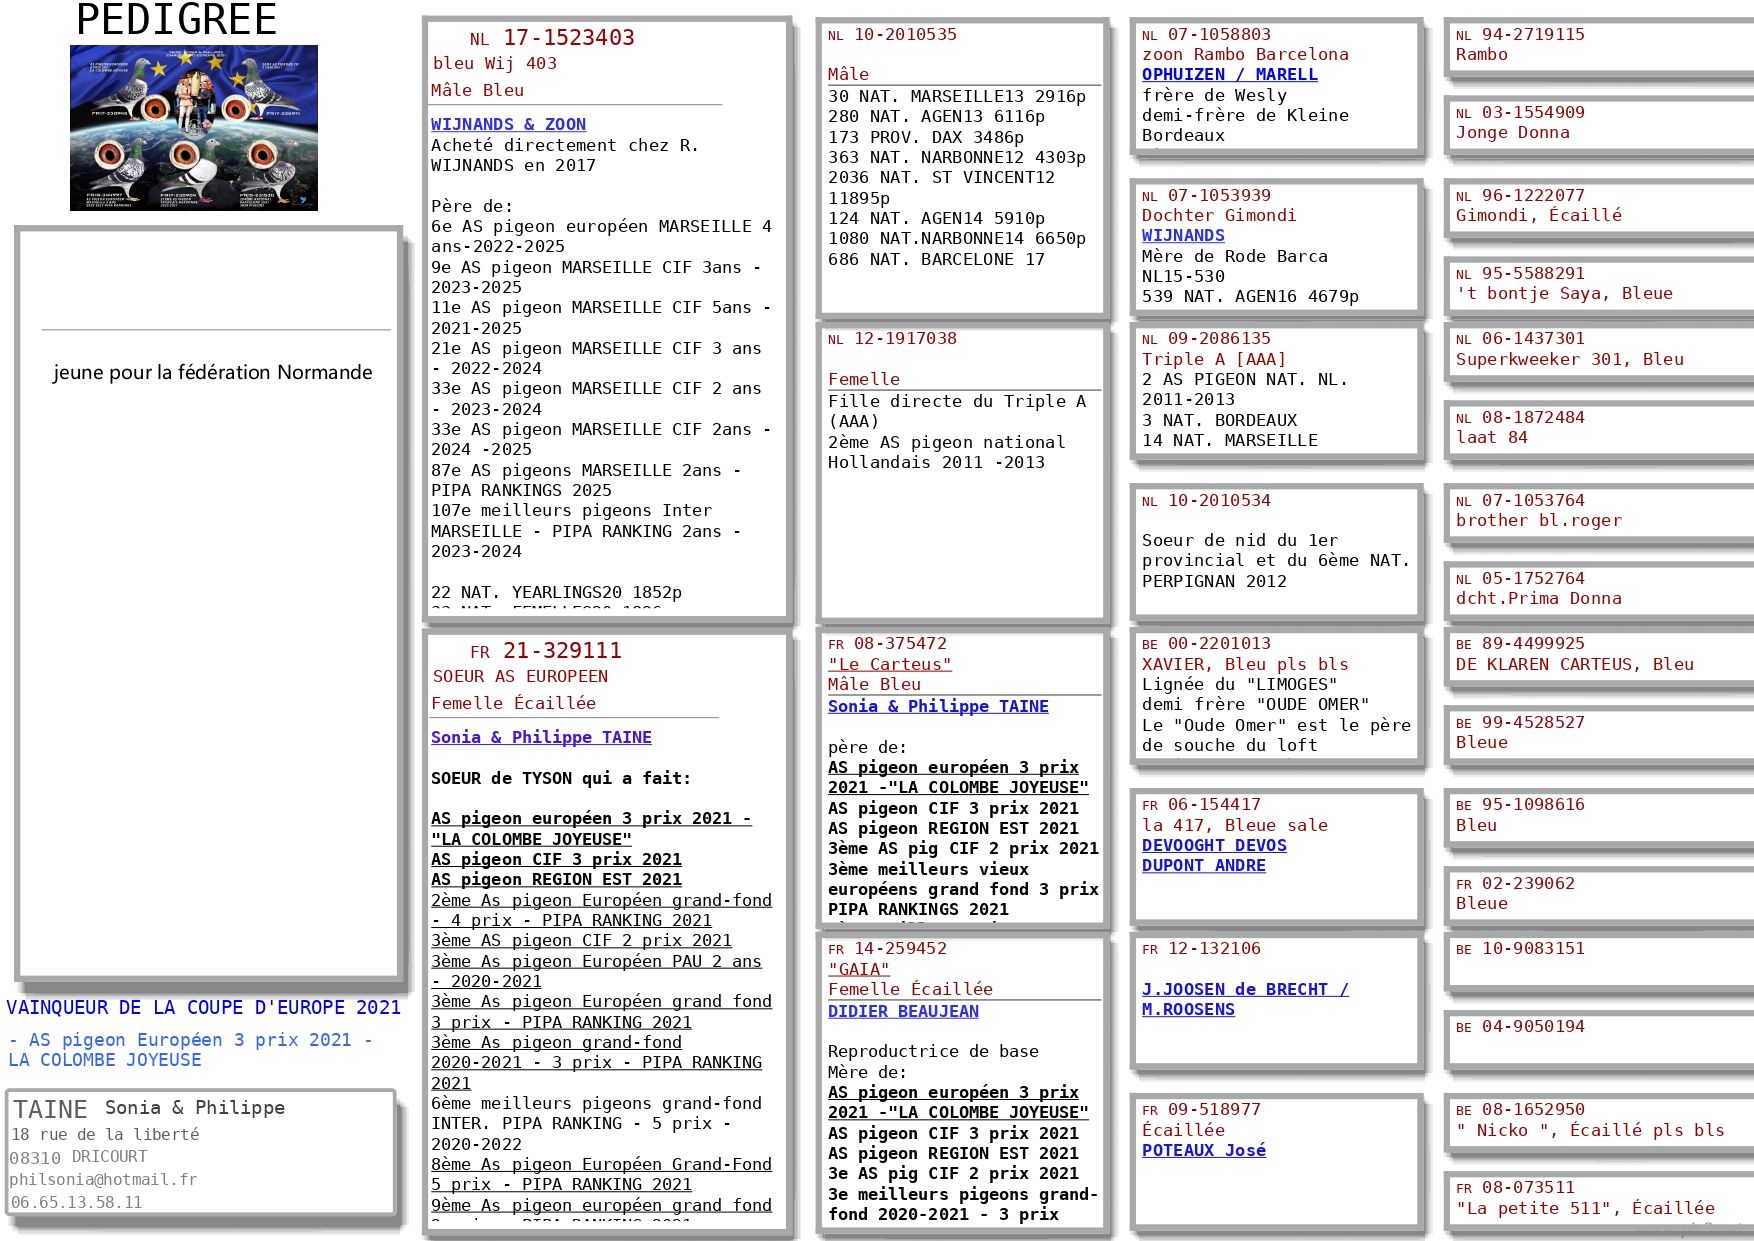1754x1241 pixels.
Task: Click the pigeon collage photo under PEDIGREE
Action: pos(193,127)
